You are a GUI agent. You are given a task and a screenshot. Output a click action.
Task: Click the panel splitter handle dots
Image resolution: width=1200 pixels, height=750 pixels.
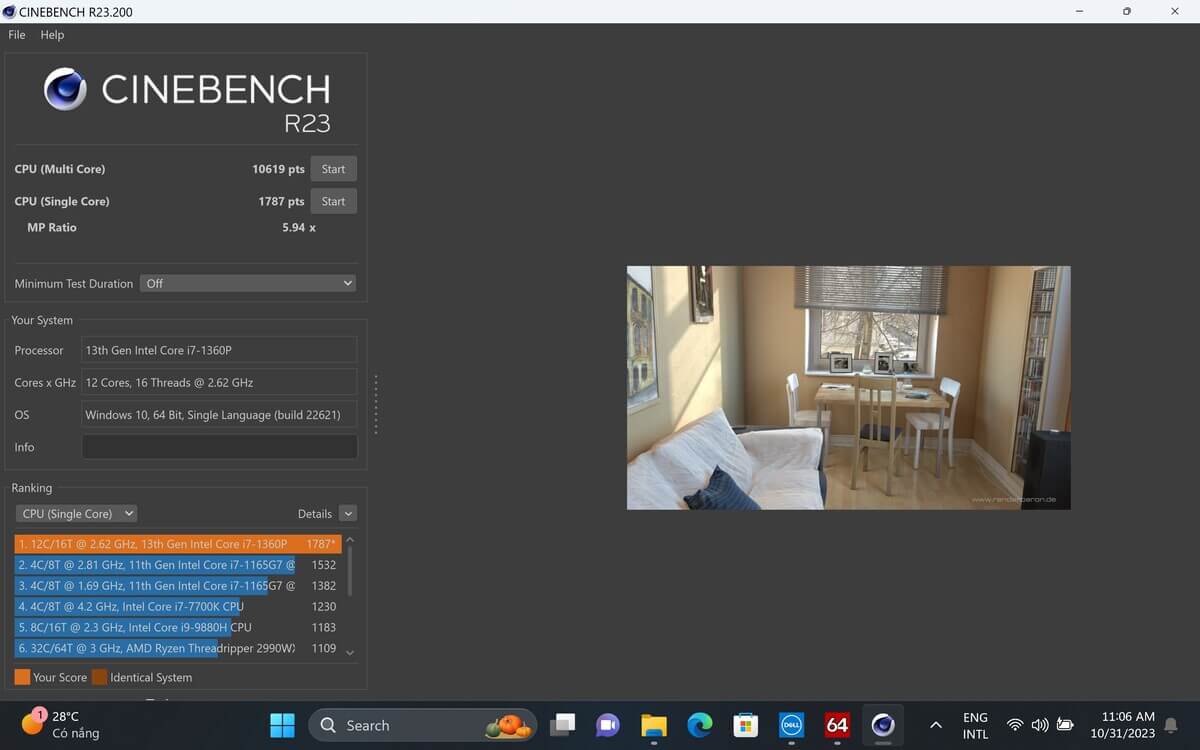pos(376,404)
